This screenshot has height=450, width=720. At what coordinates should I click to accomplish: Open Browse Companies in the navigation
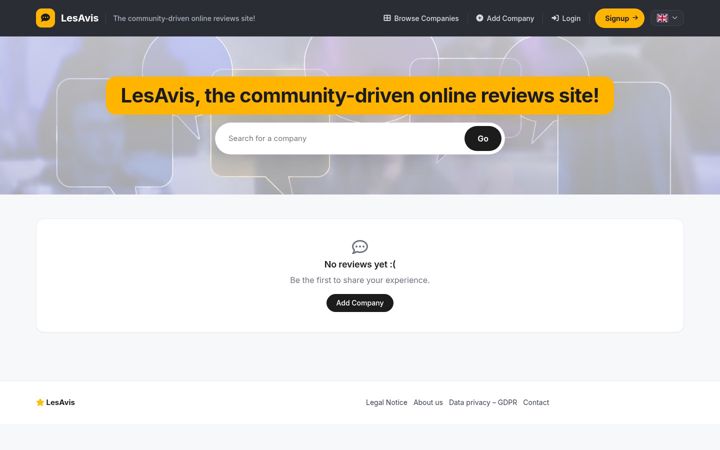(421, 18)
